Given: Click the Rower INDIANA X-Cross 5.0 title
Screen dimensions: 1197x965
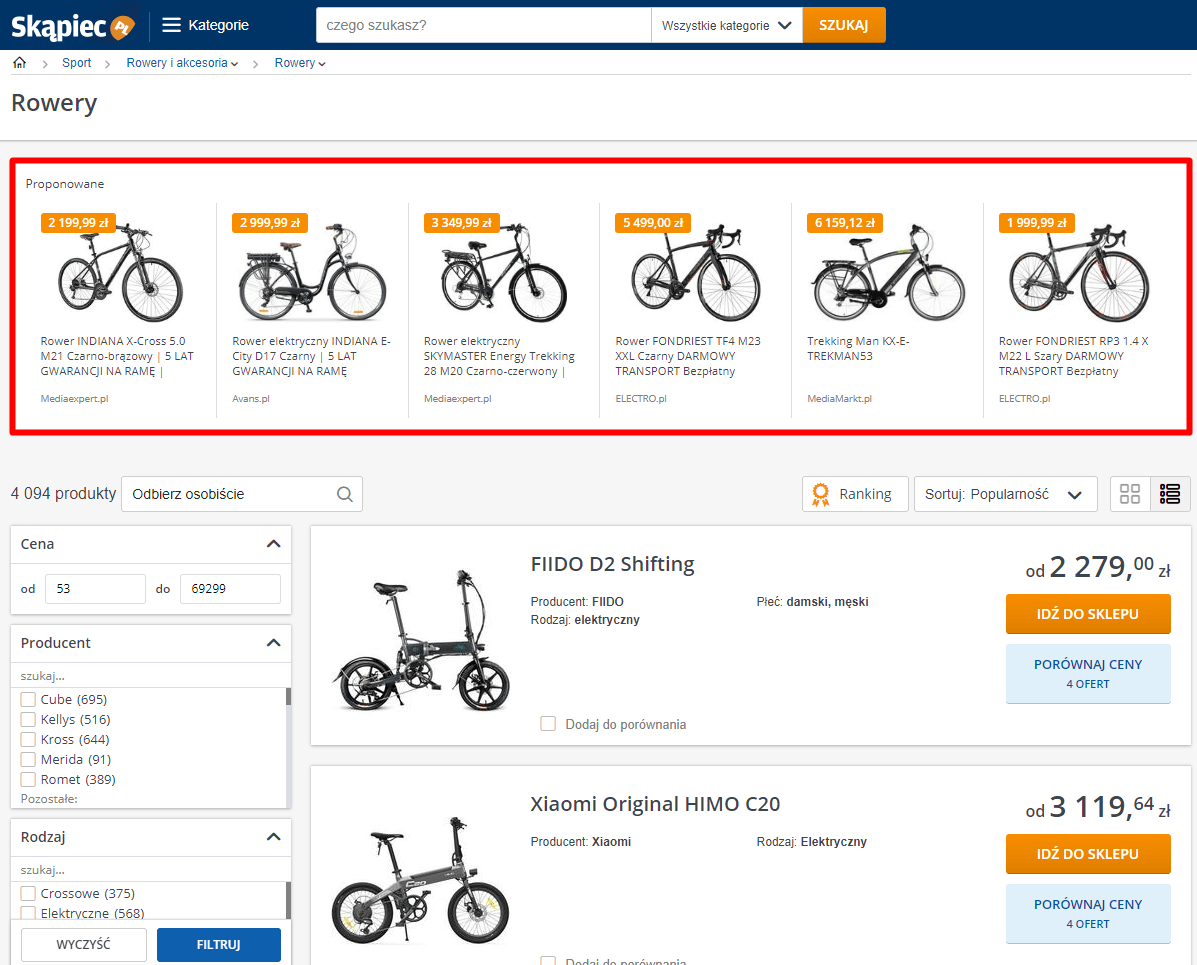Looking at the screenshot, I should pyautogui.click(x=117, y=356).
